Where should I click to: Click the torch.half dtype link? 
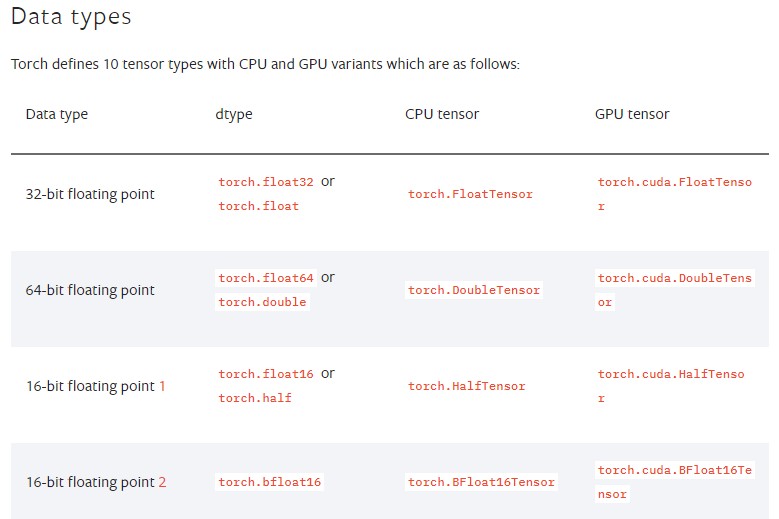point(255,398)
